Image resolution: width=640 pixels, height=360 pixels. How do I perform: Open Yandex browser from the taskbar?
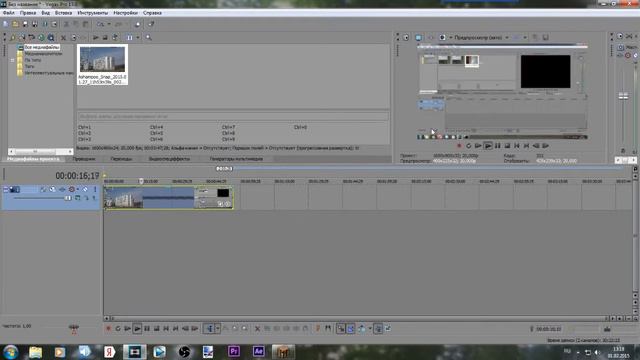109,352
